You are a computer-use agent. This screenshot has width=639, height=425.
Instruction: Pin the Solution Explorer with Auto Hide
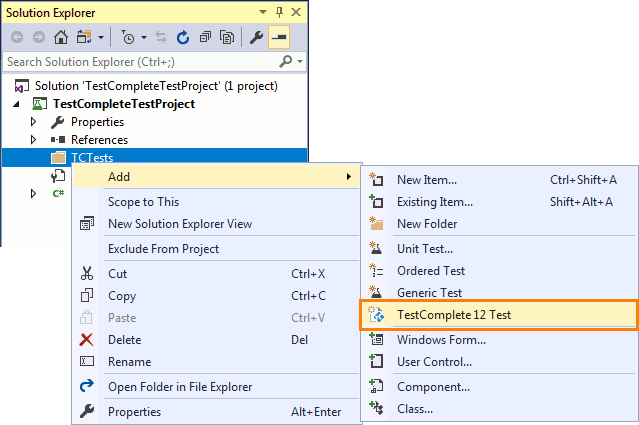pos(277,12)
